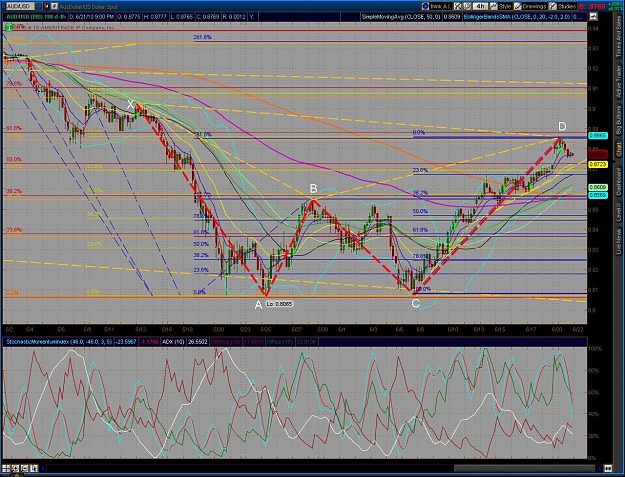The width and height of the screenshot is (625, 477).
Task: Open the 4h timeframe selector
Action: (480, 6)
